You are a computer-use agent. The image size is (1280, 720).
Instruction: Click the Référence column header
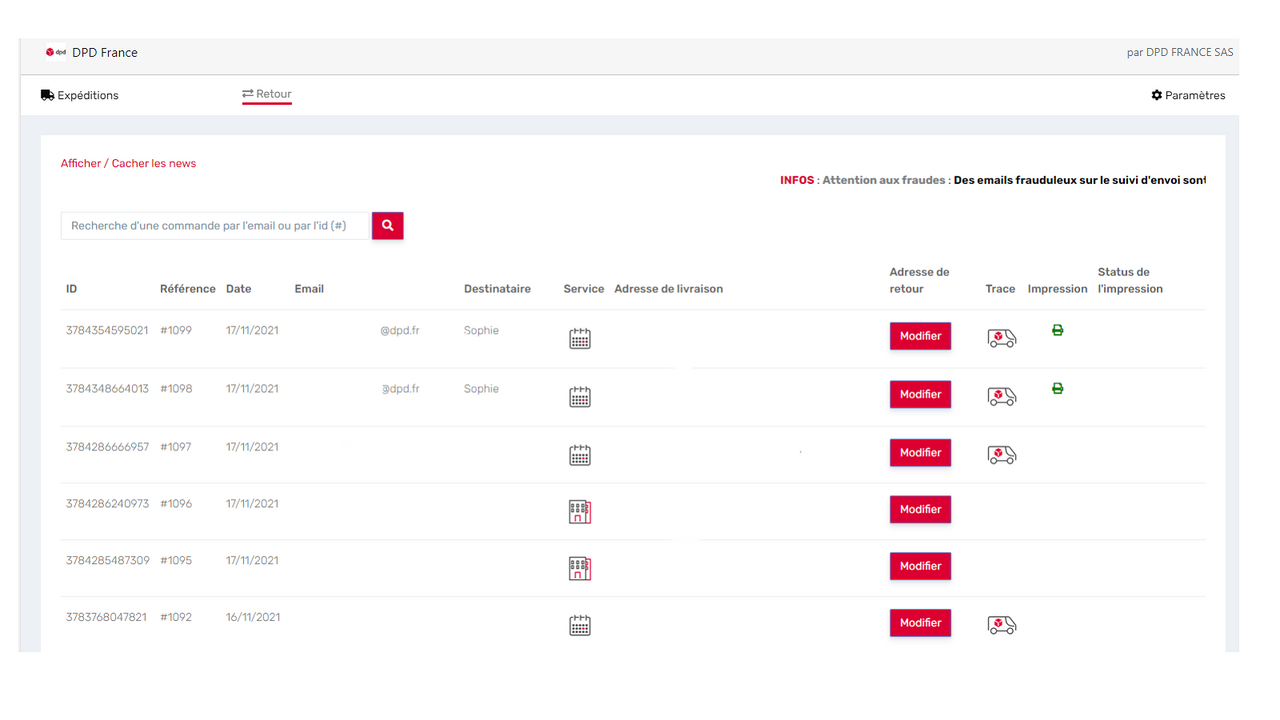(188, 289)
